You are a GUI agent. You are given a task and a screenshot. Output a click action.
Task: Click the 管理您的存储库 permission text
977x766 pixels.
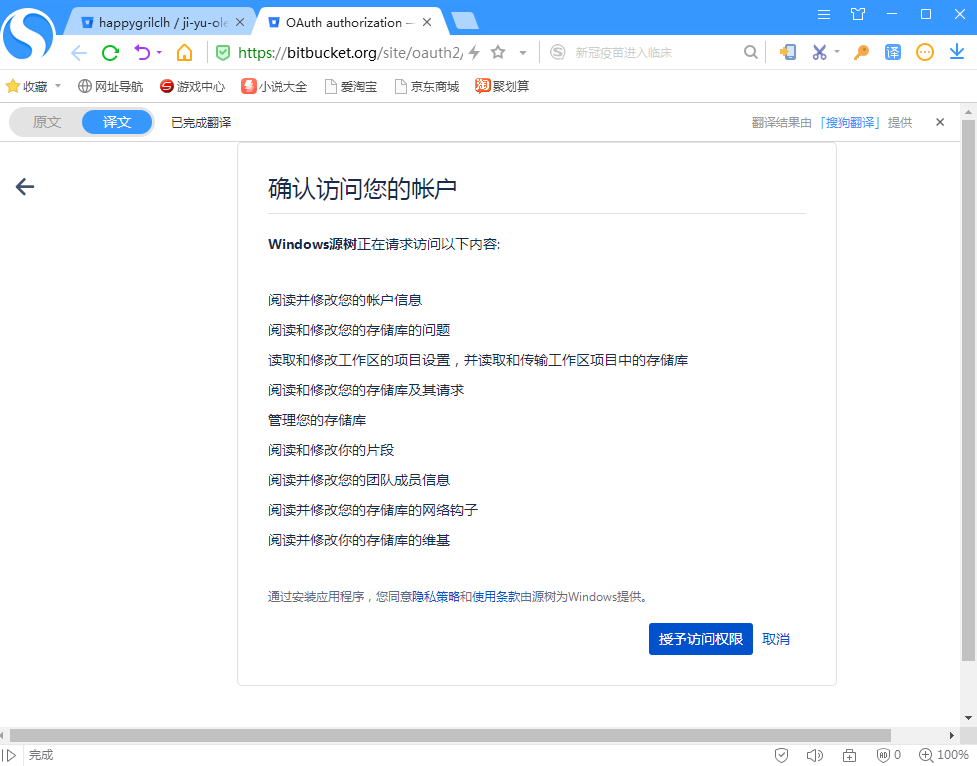pos(317,420)
